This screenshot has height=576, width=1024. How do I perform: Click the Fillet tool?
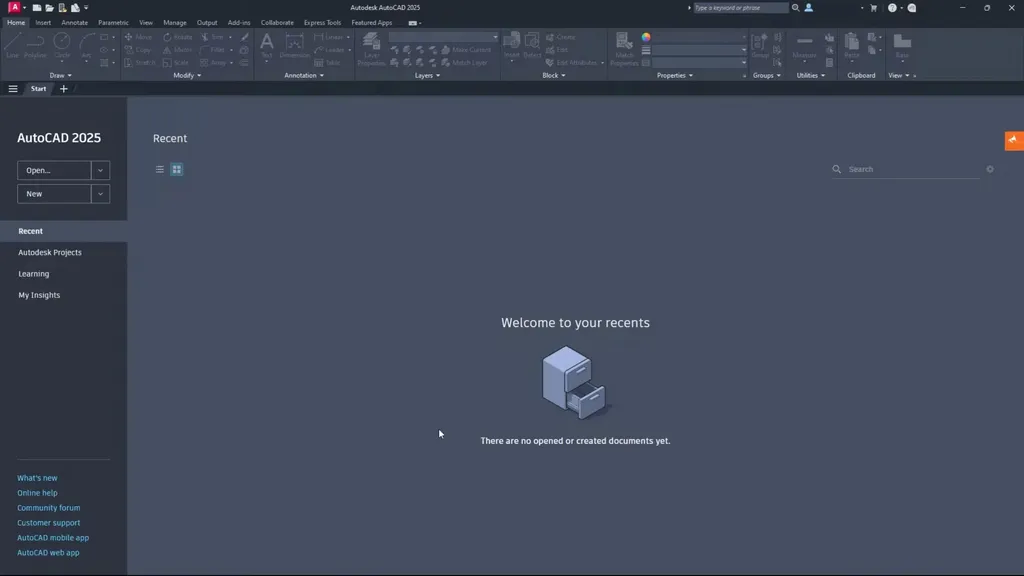[x=212, y=50]
